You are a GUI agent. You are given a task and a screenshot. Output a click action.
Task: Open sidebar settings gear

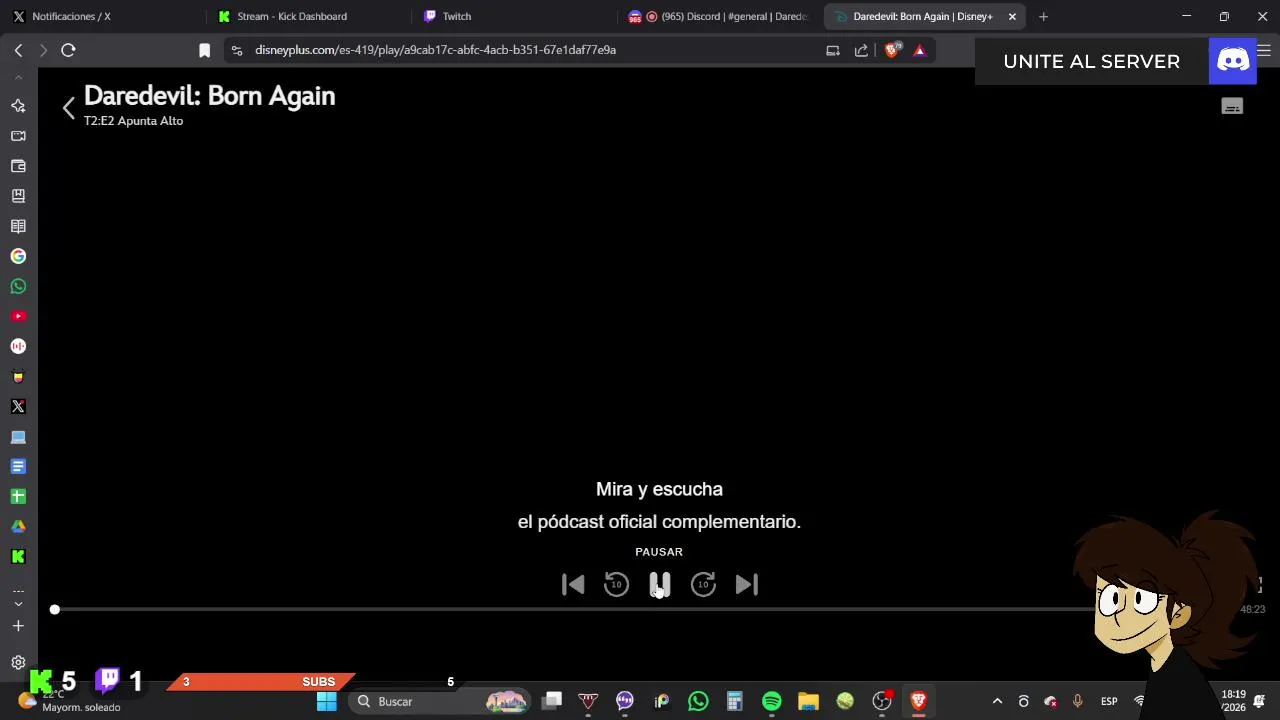[18, 662]
